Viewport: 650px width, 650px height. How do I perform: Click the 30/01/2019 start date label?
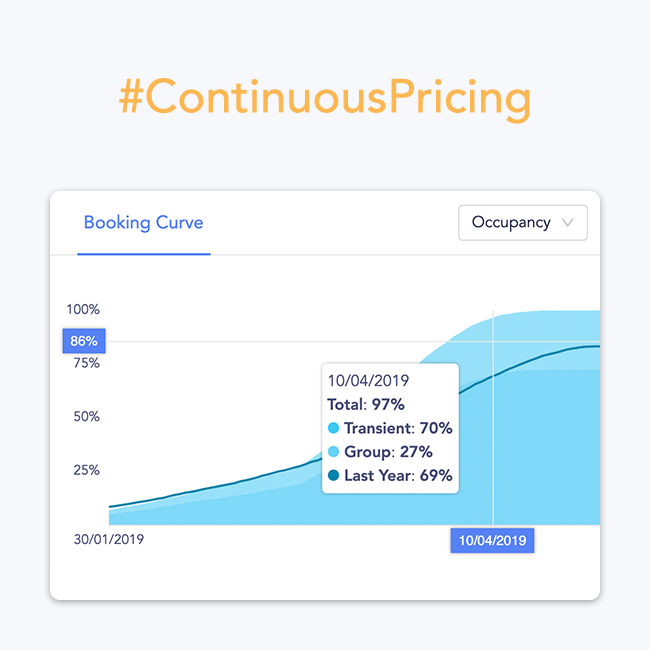pyautogui.click(x=108, y=540)
